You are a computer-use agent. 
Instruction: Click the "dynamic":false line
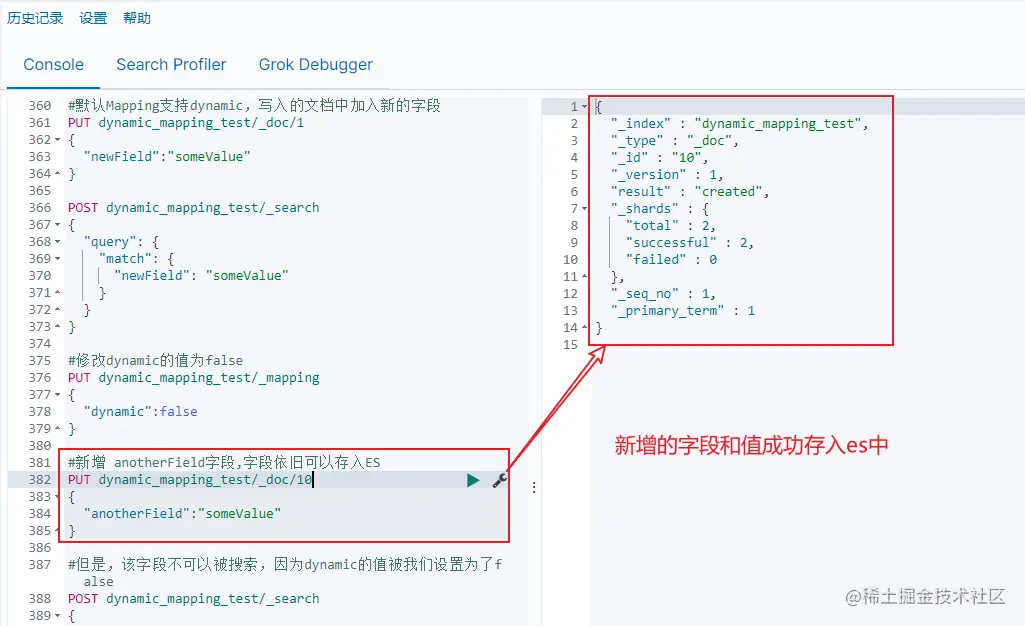click(x=141, y=412)
